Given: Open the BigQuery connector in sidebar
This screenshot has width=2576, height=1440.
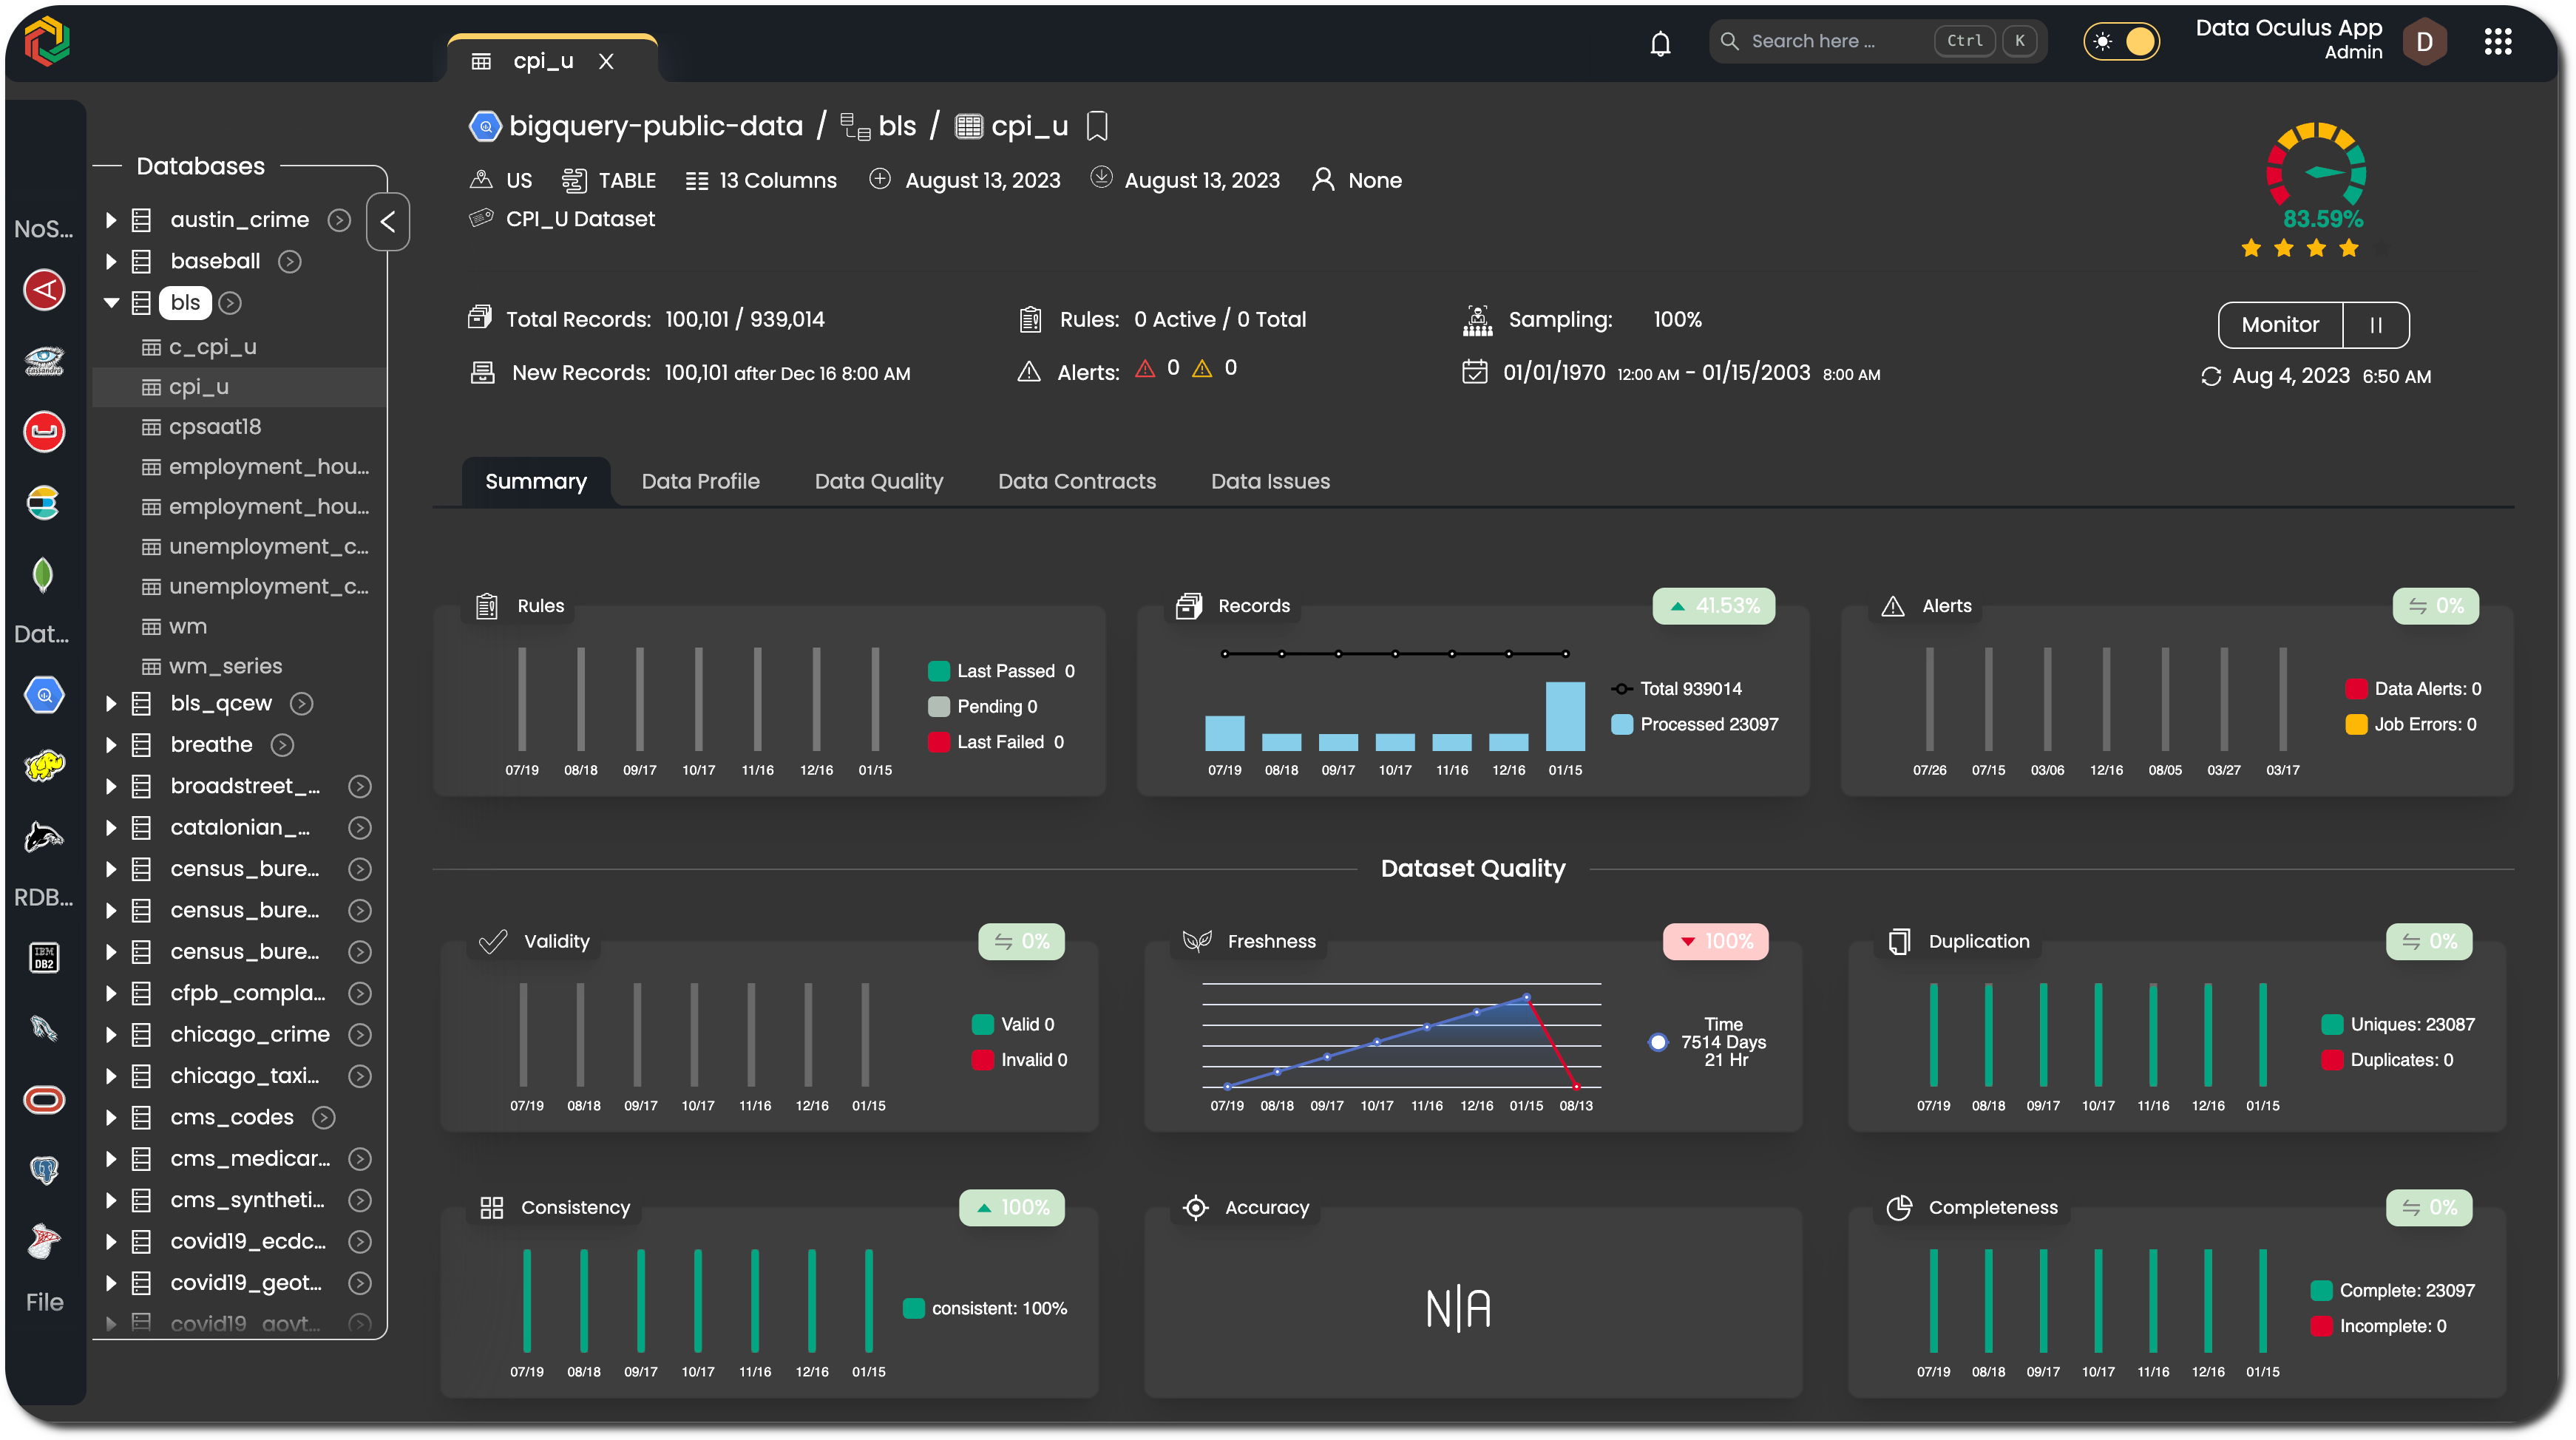Looking at the screenshot, I should tap(44, 695).
